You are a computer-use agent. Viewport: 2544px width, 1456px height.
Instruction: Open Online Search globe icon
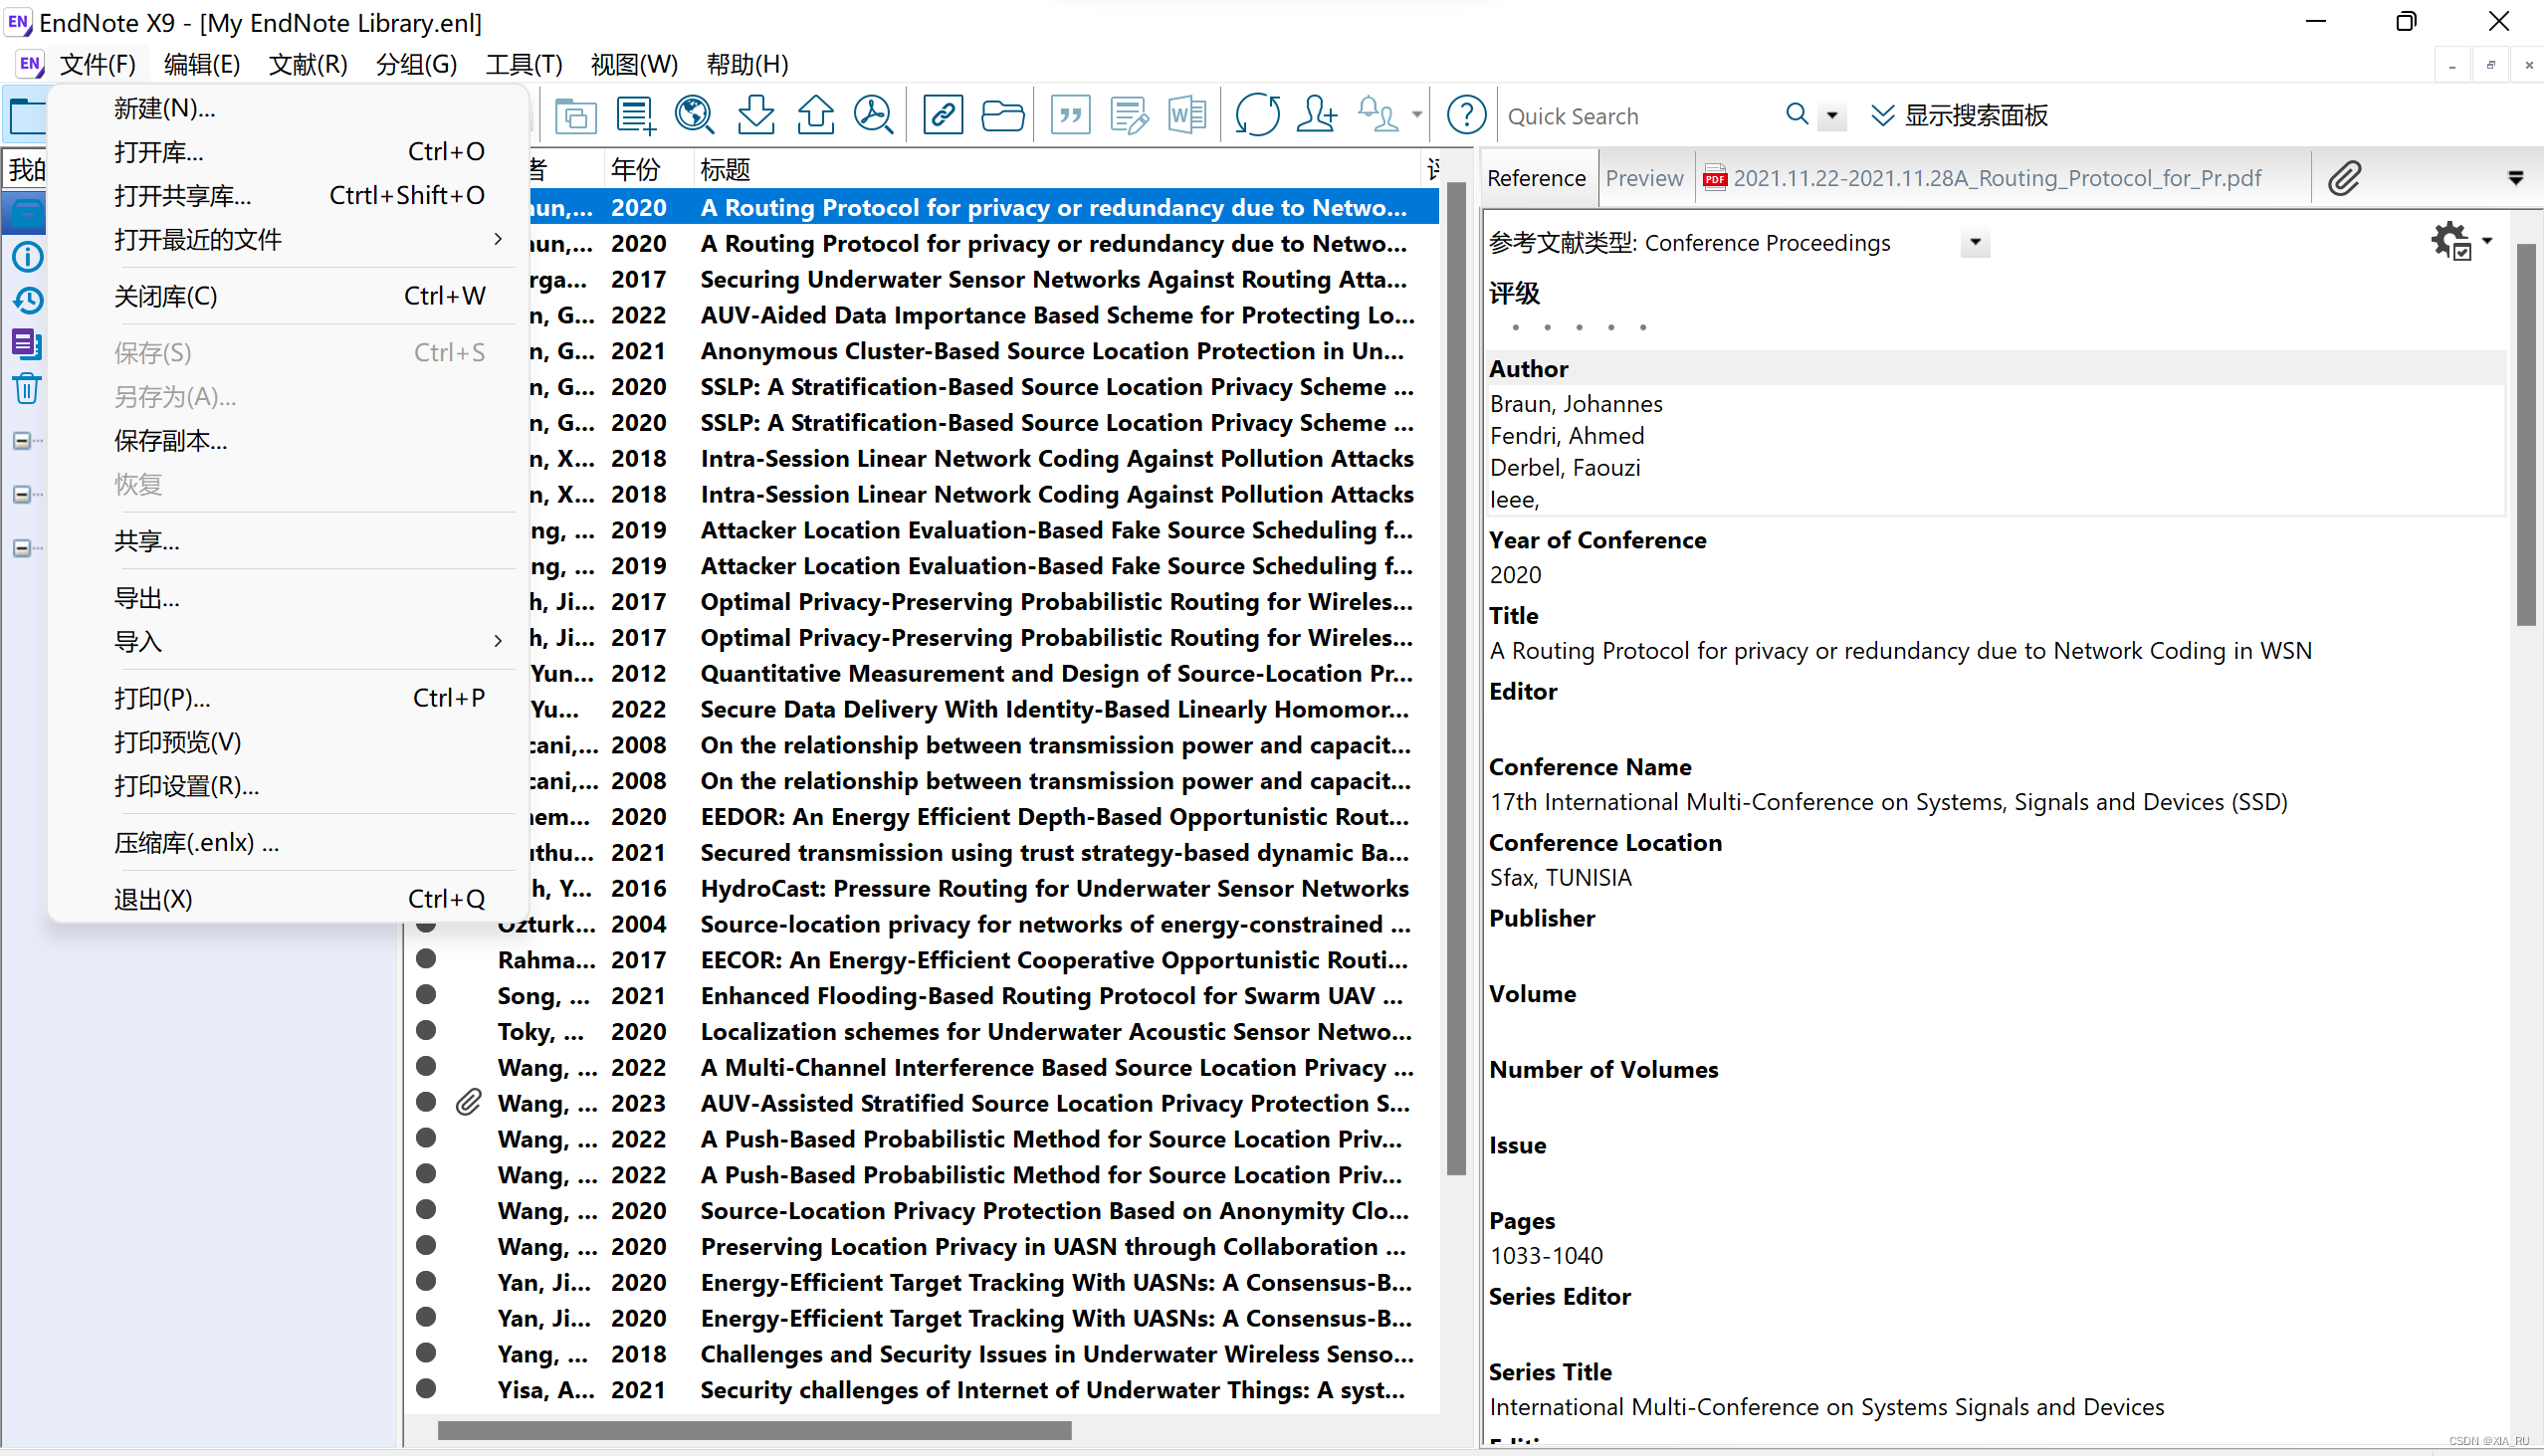(694, 115)
